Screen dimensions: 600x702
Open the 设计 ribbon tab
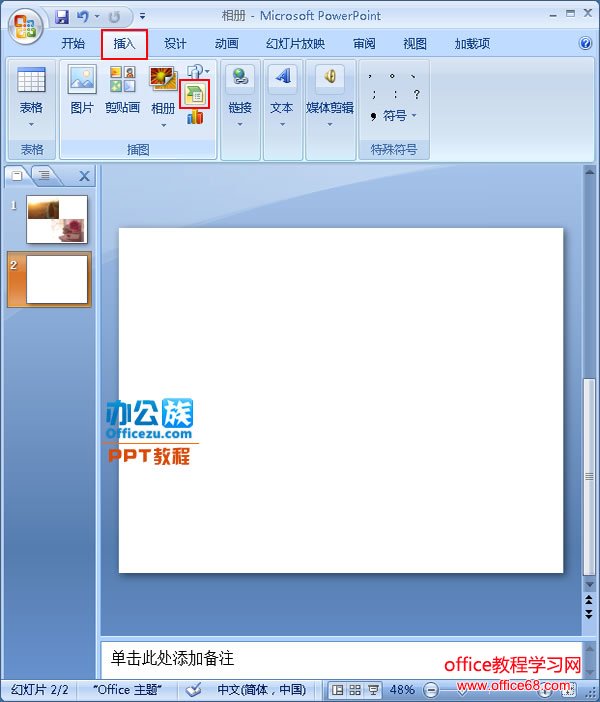[175, 43]
